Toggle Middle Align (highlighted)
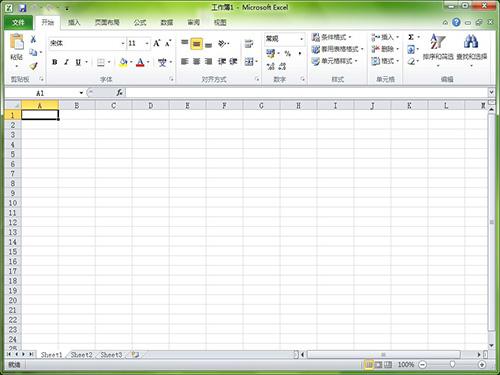This screenshot has height=375, width=500. 197,44
